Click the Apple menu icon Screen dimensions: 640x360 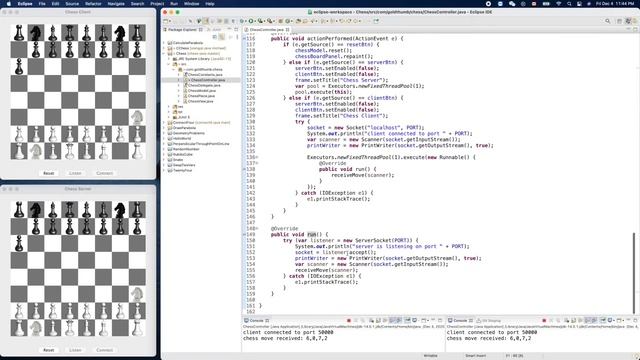pos(9,4)
